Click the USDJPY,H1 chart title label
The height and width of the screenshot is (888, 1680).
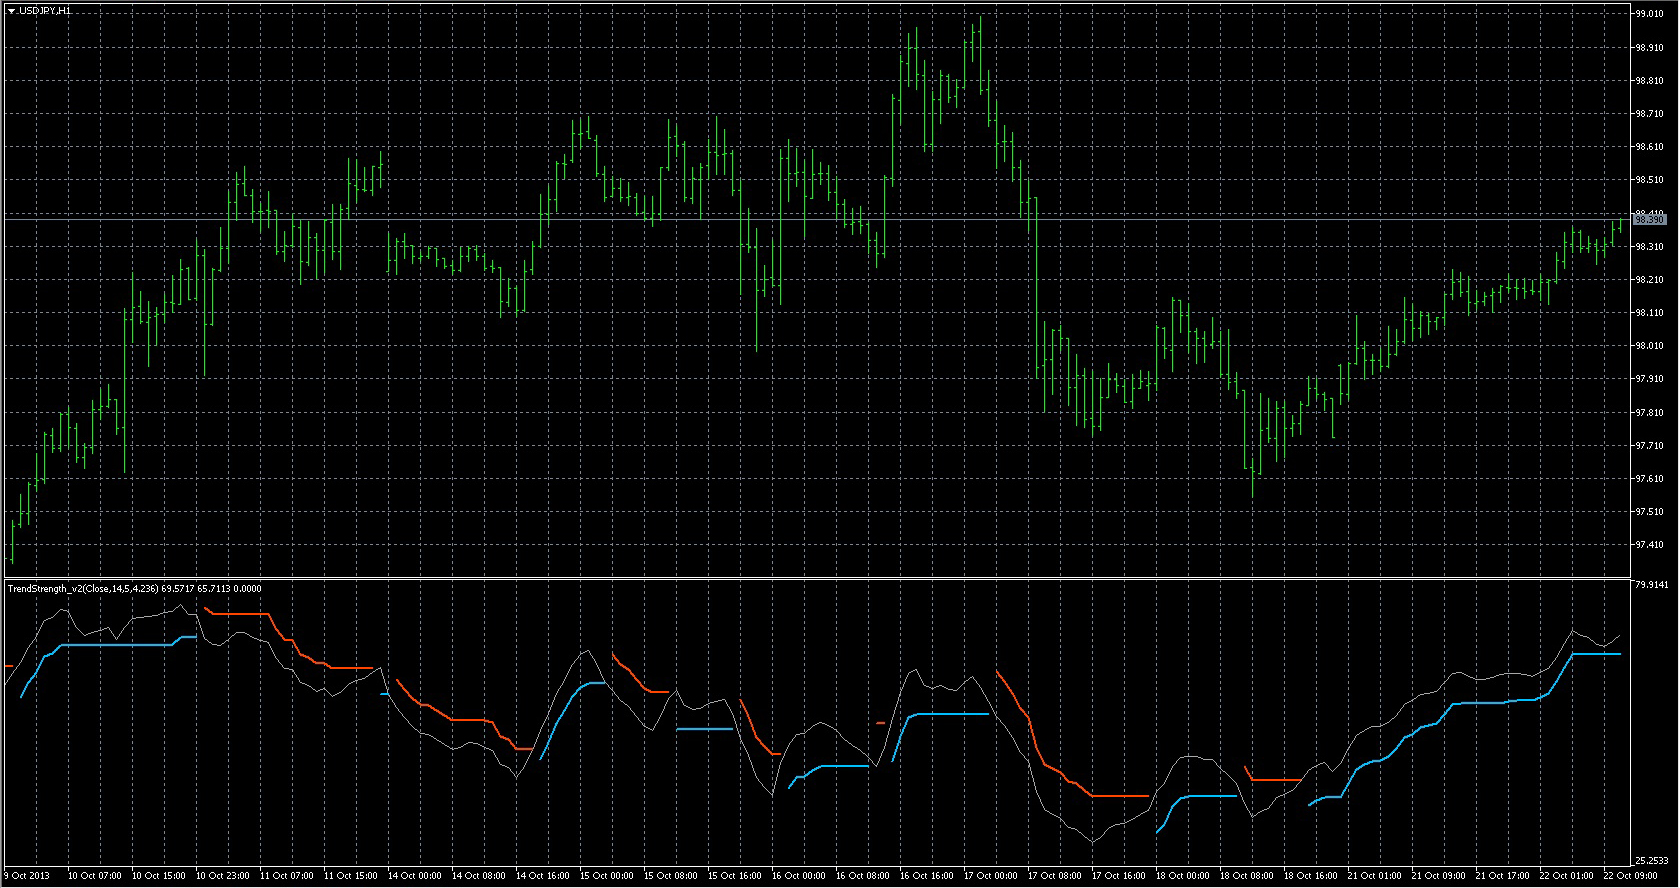click(x=45, y=10)
